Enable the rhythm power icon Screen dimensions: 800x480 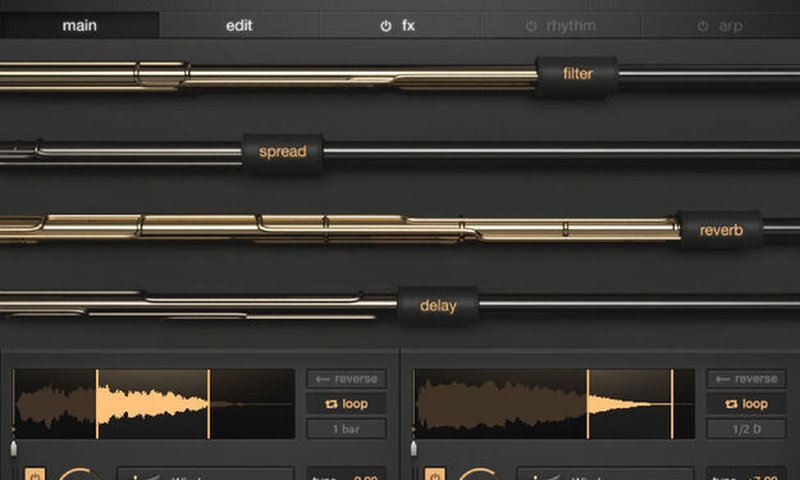point(531,26)
